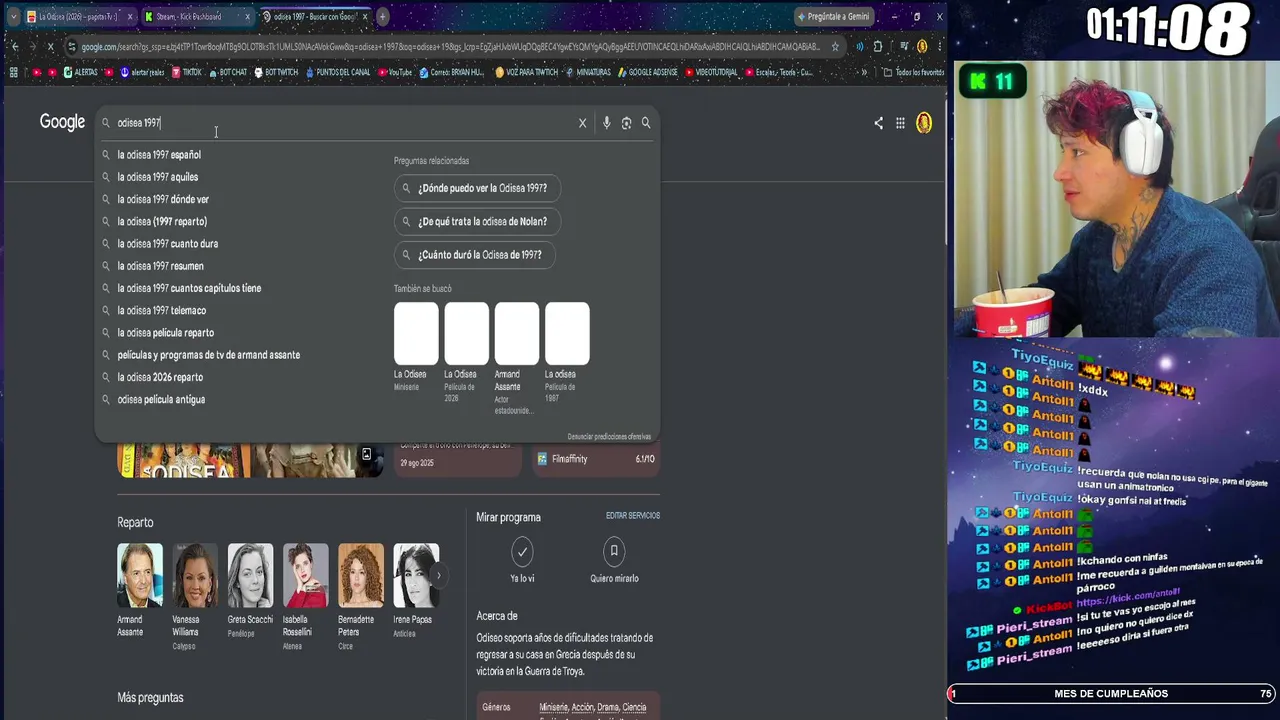Screen dimensions: 1280x720
Task: Open the Todos los favoritos folder
Action: point(914,72)
